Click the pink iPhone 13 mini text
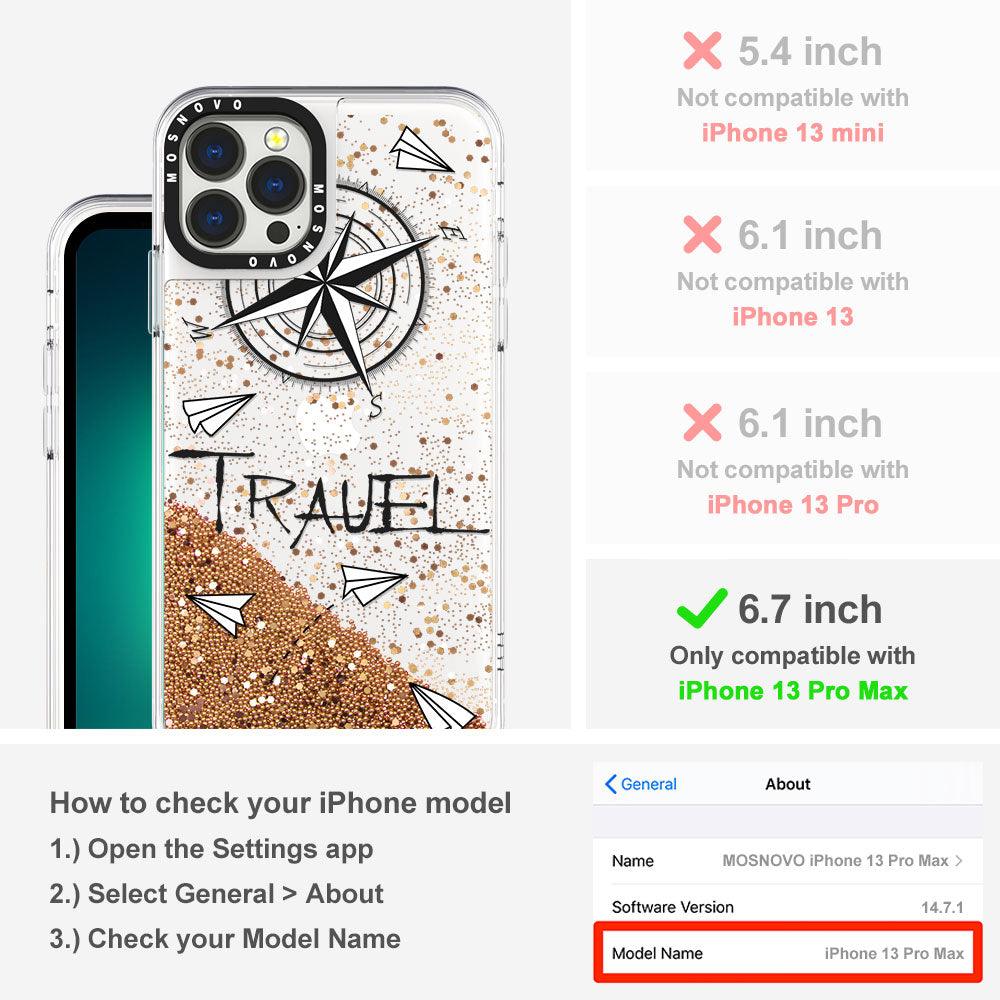Image resolution: width=1000 pixels, height=1000 pixels. (x=793, y=133)
